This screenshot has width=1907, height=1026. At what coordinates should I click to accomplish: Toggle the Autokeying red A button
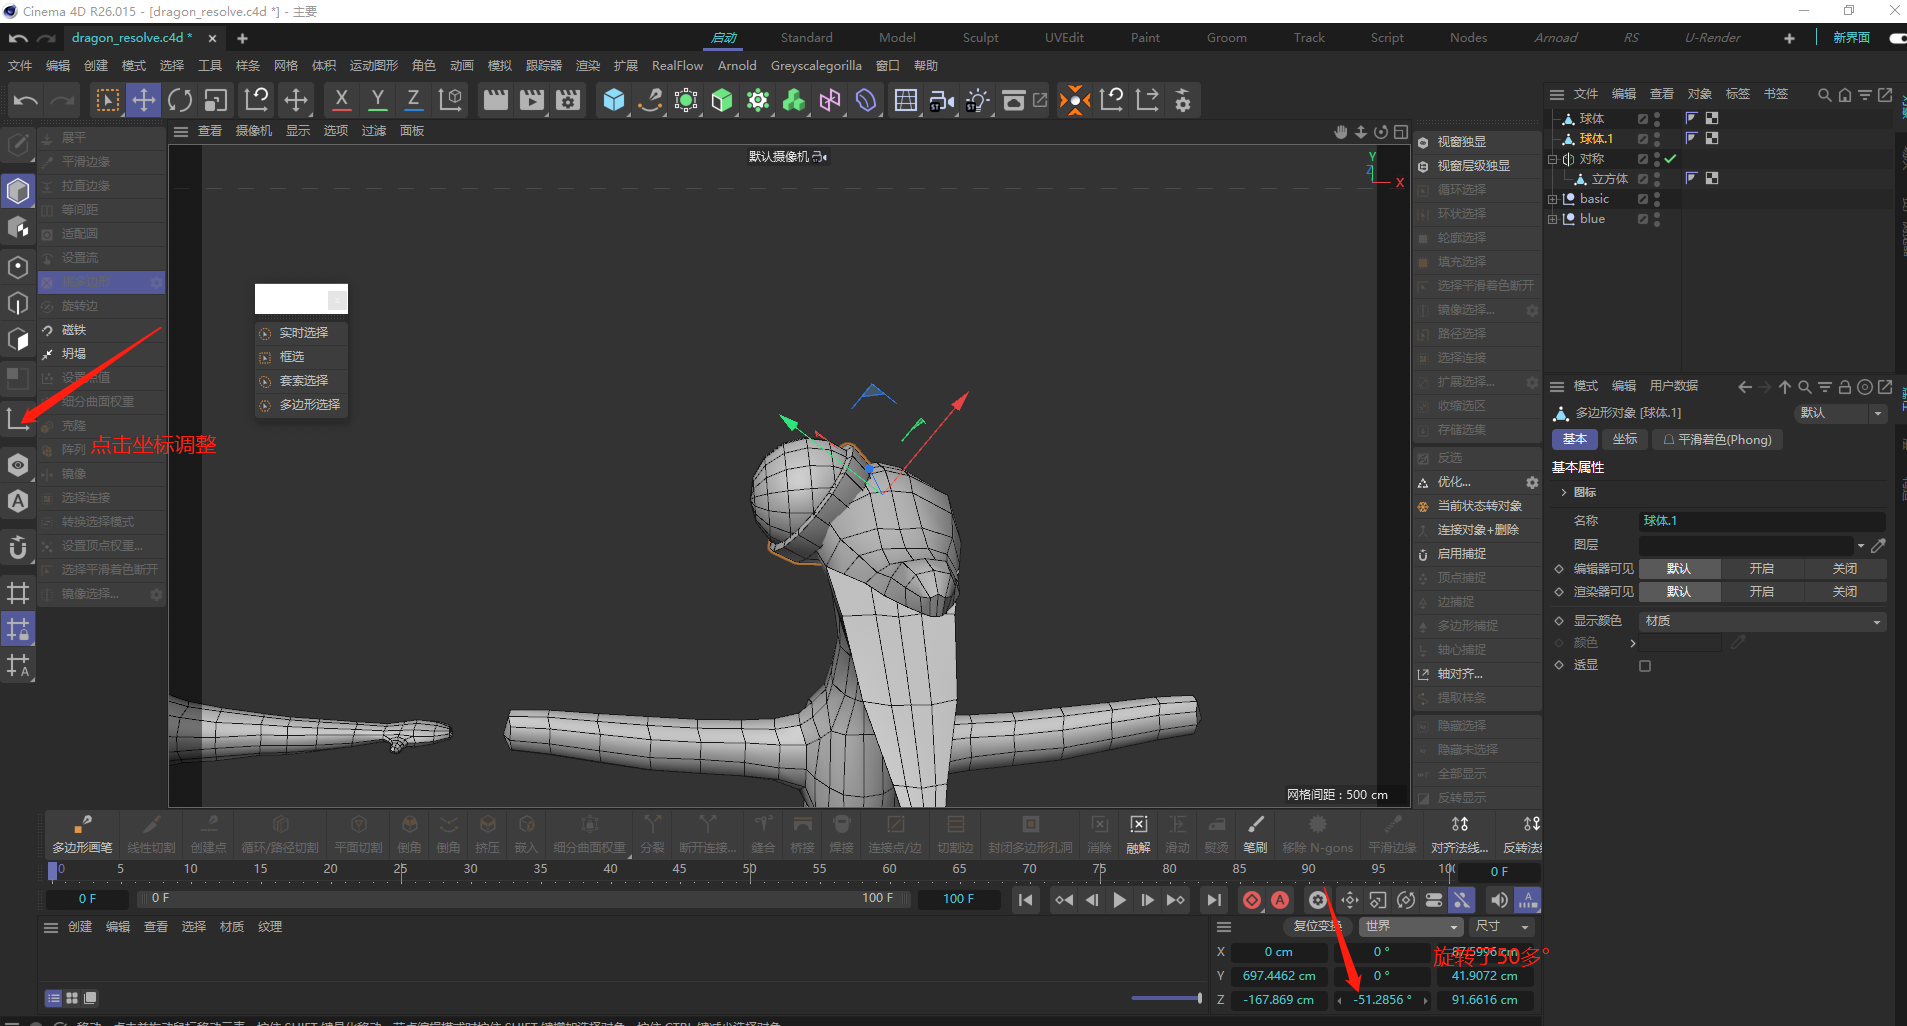coord(1280,900)
